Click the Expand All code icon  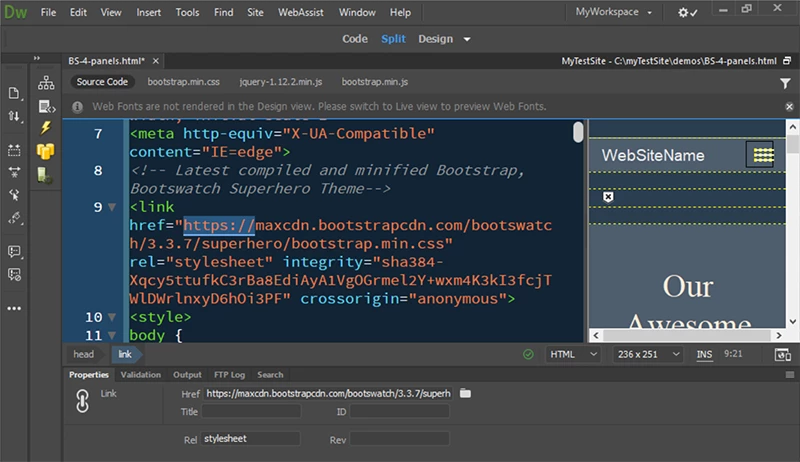point(14,150)
